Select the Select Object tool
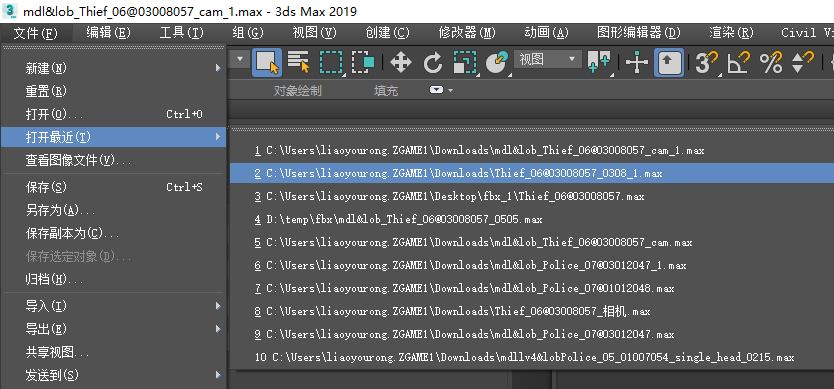Image resolution: width=834 pixels, height=389 pixels. (267, 62)
